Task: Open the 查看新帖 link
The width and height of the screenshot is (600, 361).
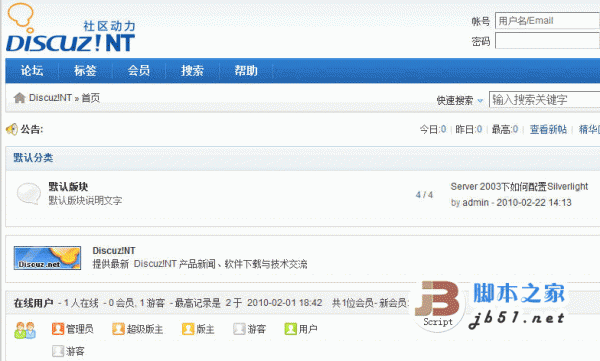Action: [548, 129]
